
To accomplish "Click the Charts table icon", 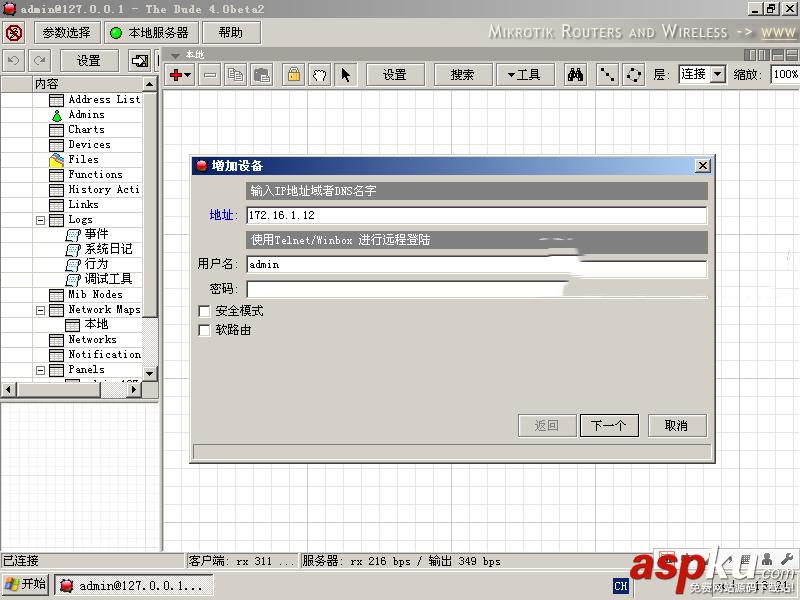I will tap(57, 130).
